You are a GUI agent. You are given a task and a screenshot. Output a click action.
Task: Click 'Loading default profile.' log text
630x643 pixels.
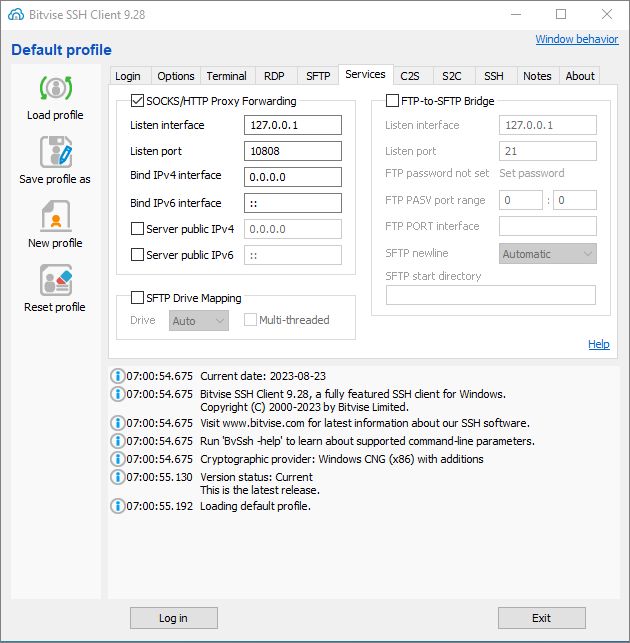click(255, 506)
